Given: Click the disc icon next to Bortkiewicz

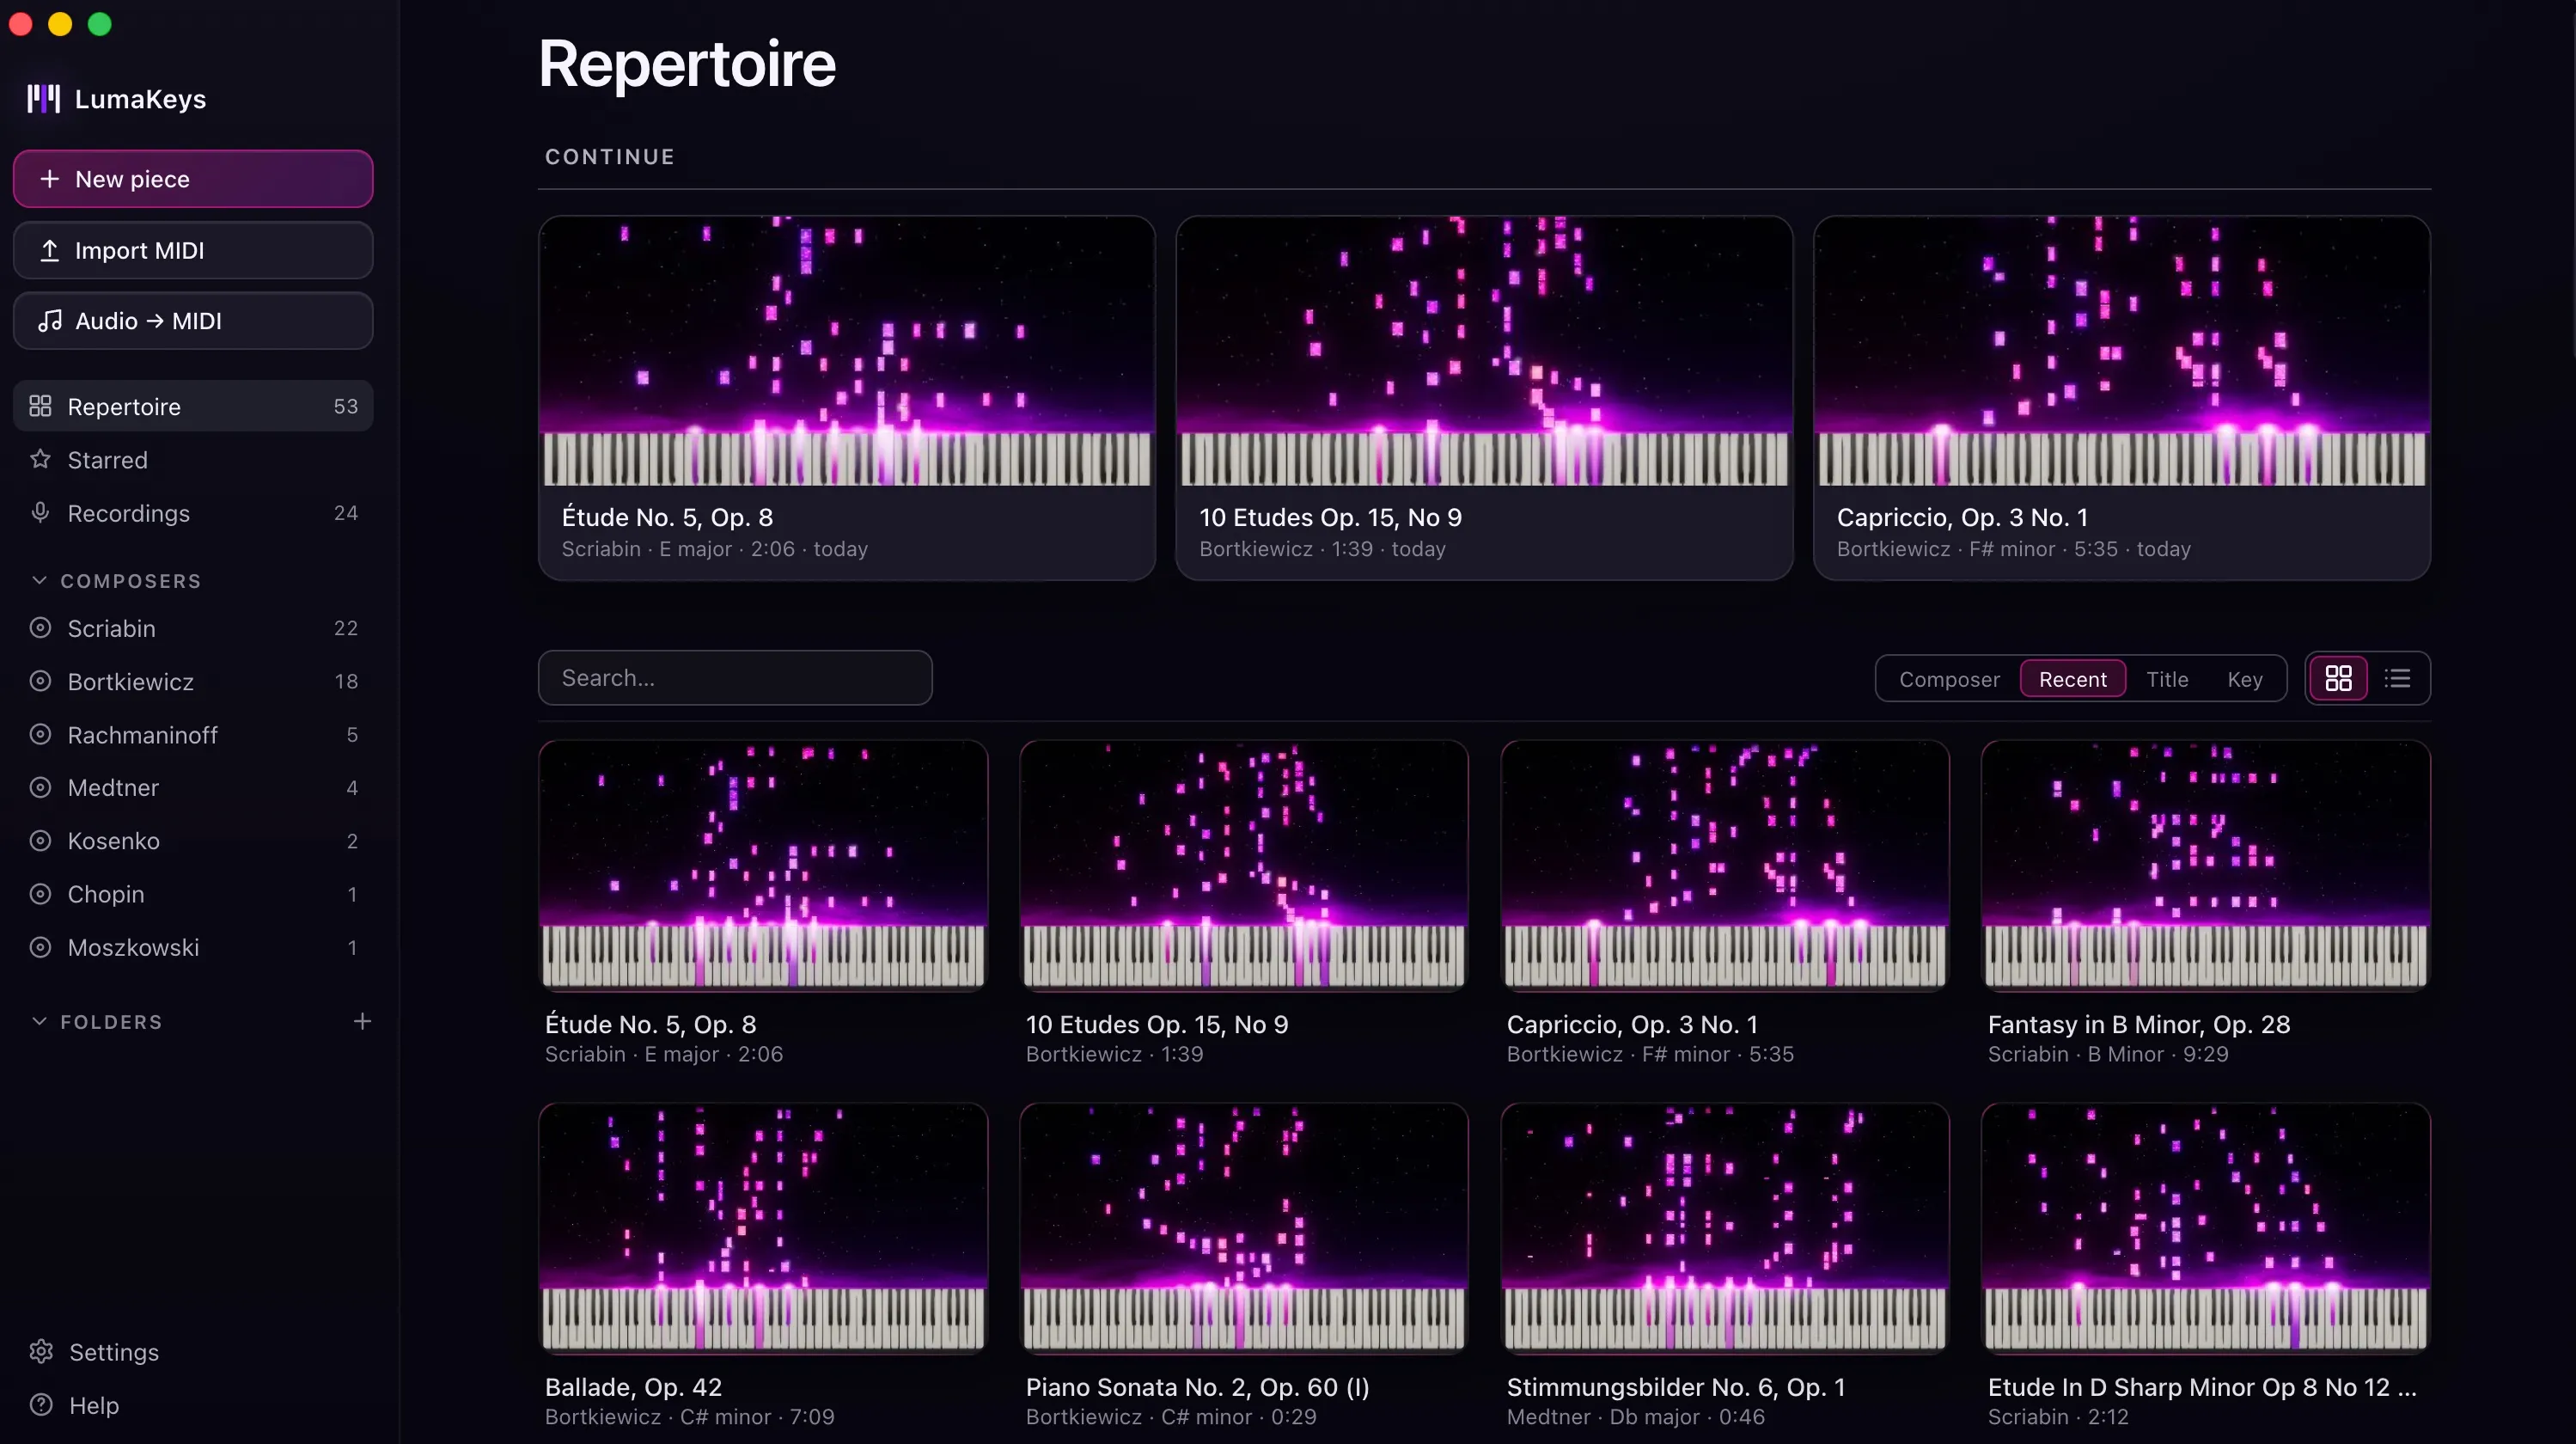Looking at the screenshot, I should click(40, 681).
